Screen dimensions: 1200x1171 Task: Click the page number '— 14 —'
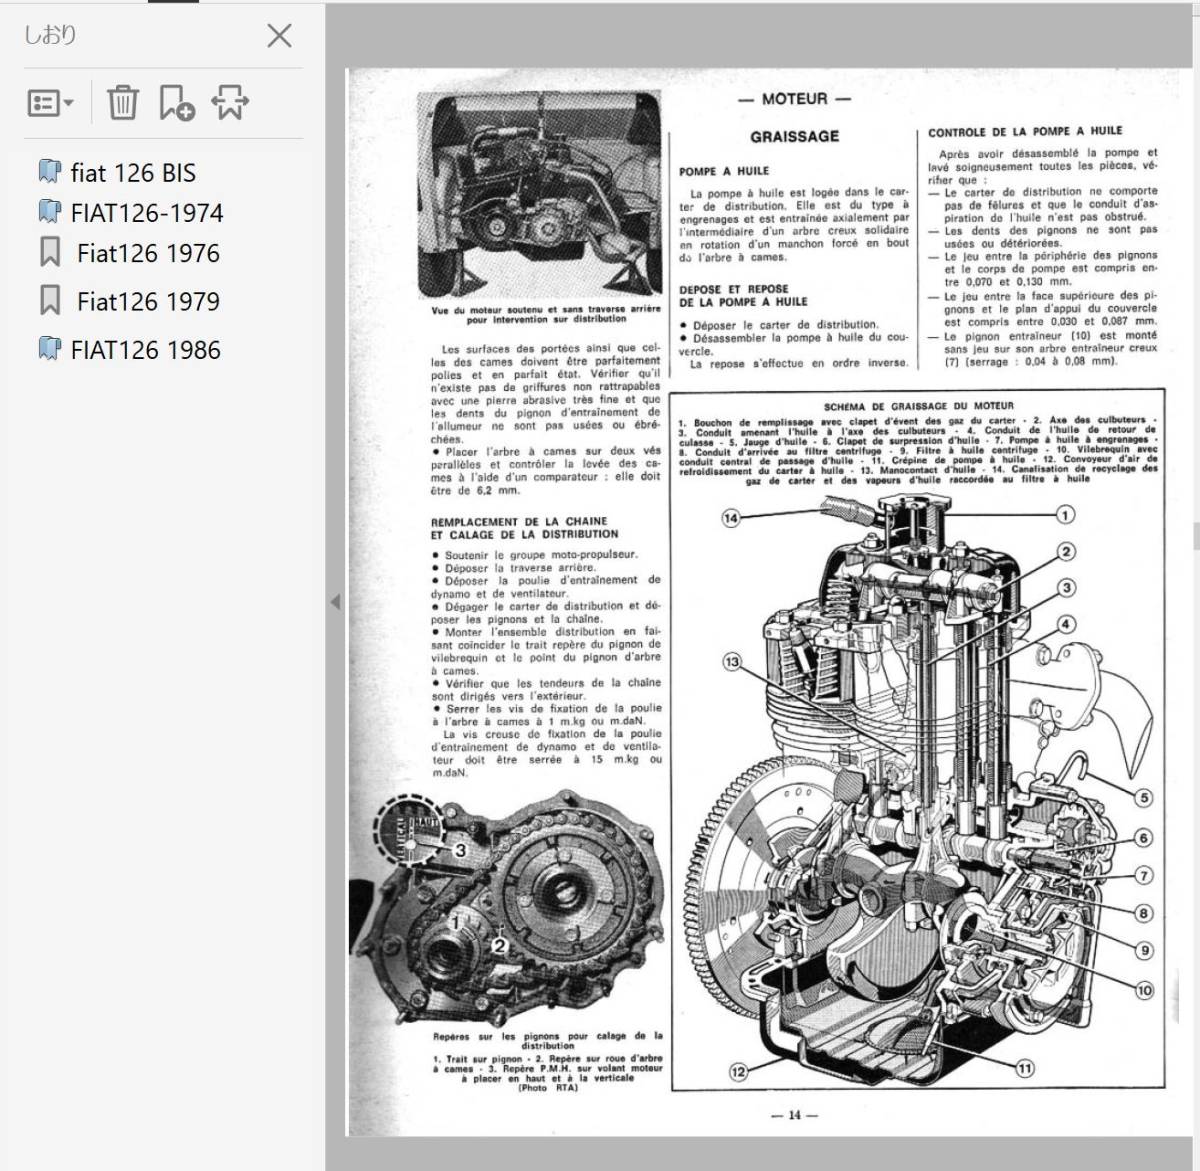coord(795,1115)
